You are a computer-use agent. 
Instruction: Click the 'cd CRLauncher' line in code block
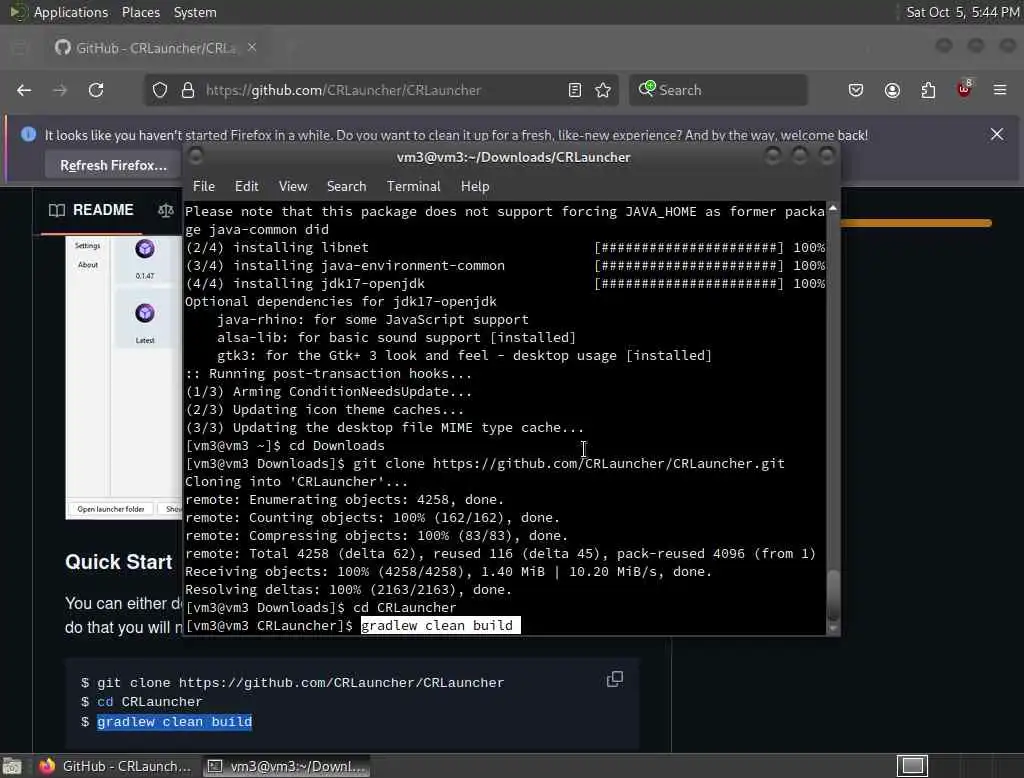[150, 702]
